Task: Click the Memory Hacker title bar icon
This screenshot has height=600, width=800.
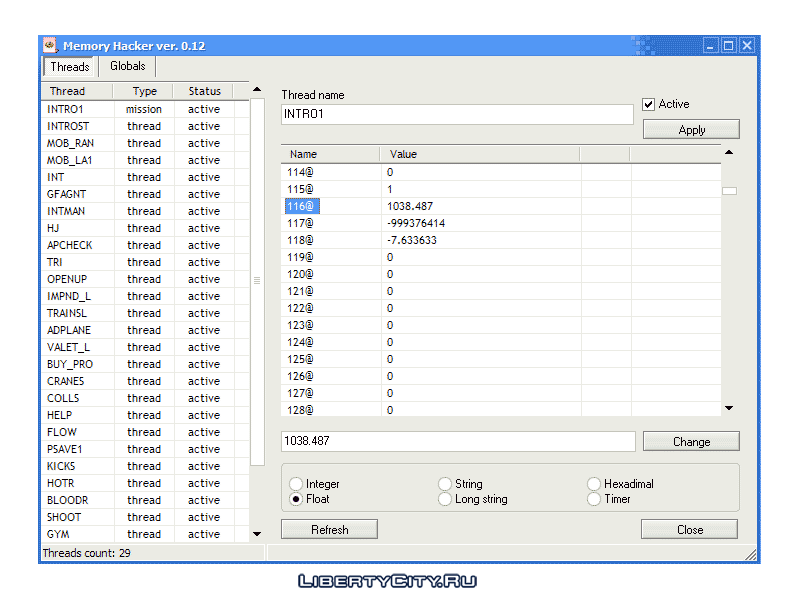Action: click(x=50, y=46)
